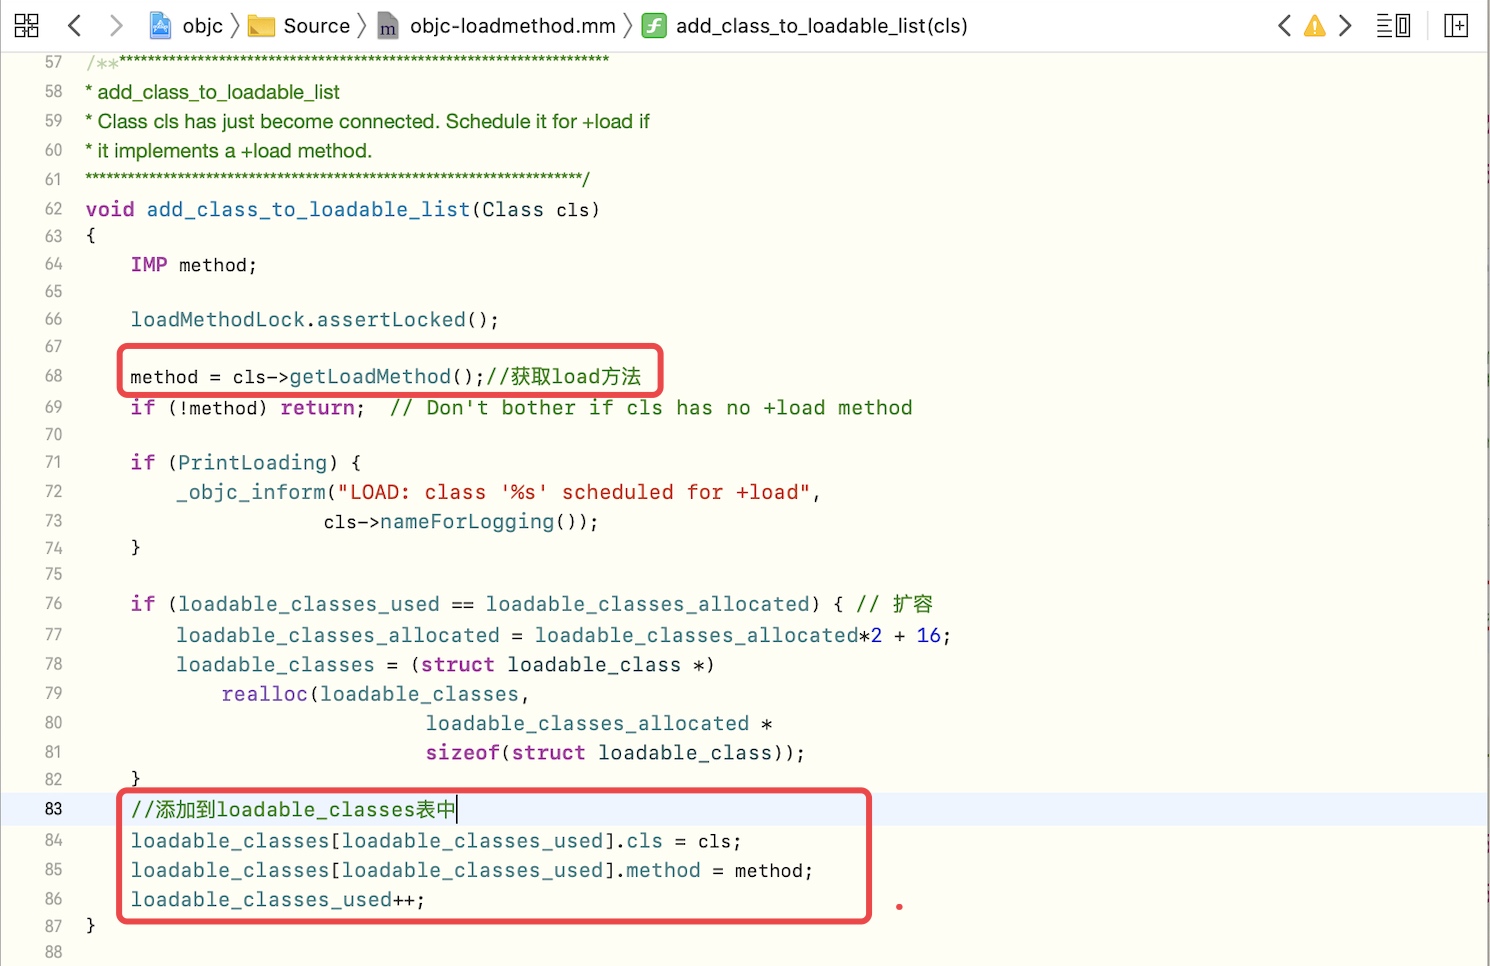Click the "Don't bother if cls" comment
This screenshot has height=966, width=1490.
click(651, 408)
